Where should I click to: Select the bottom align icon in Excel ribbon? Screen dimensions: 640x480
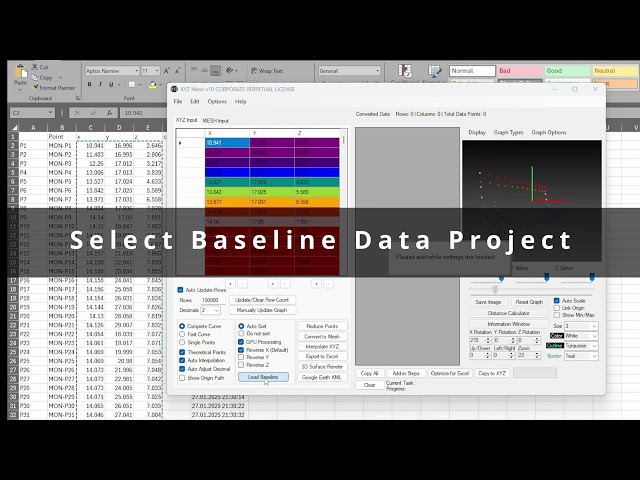click(216, 71)
